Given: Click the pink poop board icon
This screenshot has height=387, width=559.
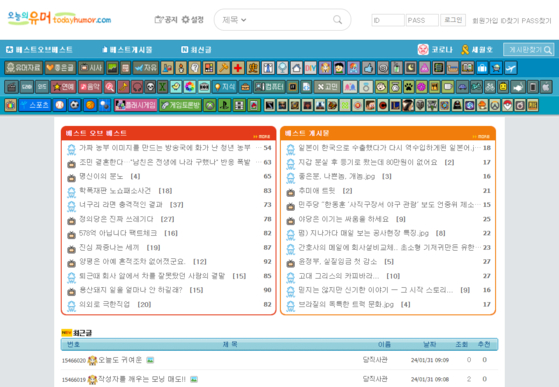Looking at the screenshot, I should tap(424, 68).
